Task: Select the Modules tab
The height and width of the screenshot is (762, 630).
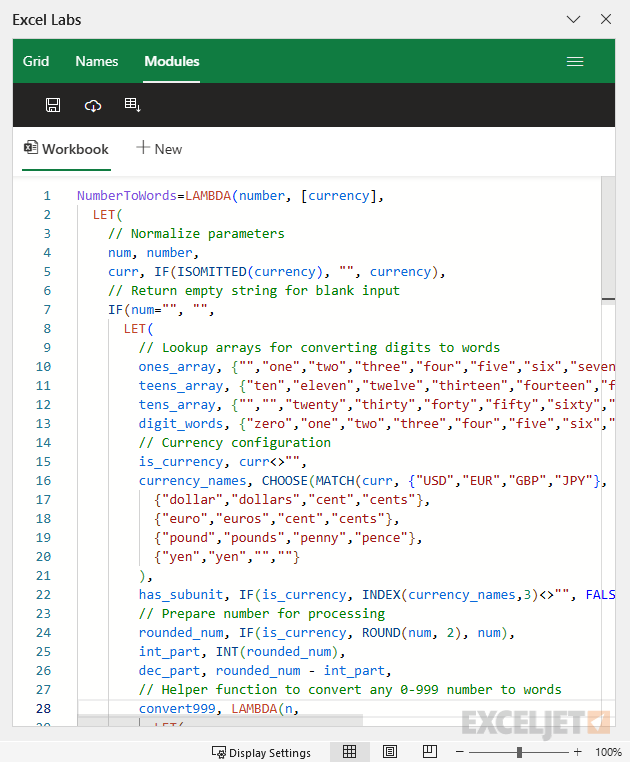Action: (172, 61)
